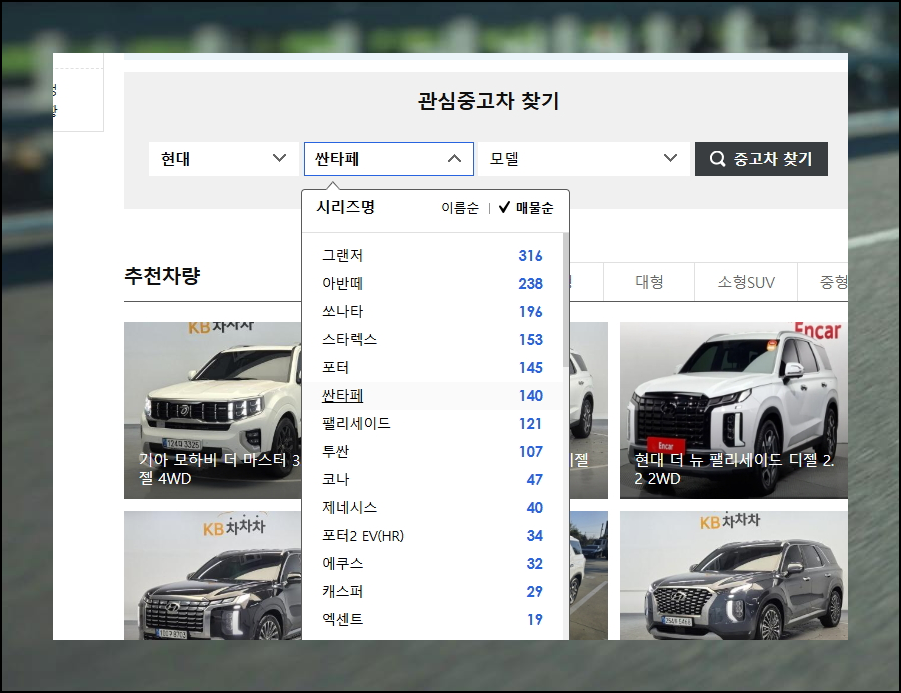
Task: Click the chevron arrow in 현대 dropdown
Action: tap(279, 158)
